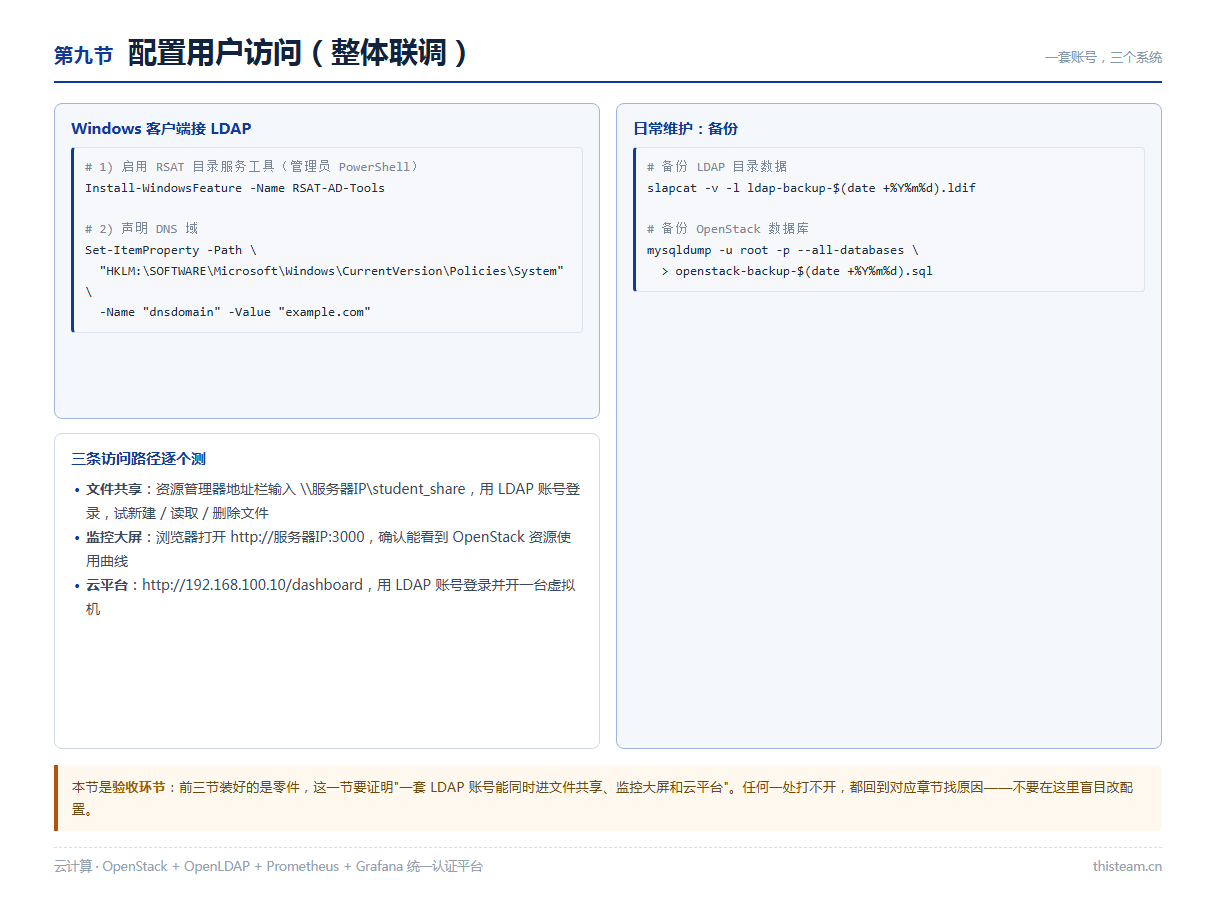Click the 云平台 bullet item
This screenshot has width=1216, height=900.
pyautogui.click(x=331, y=597)
